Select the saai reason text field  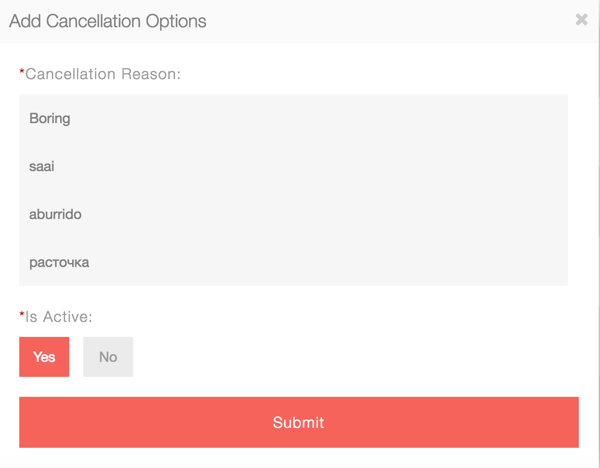pyautogui.click(x=293, y=167)
